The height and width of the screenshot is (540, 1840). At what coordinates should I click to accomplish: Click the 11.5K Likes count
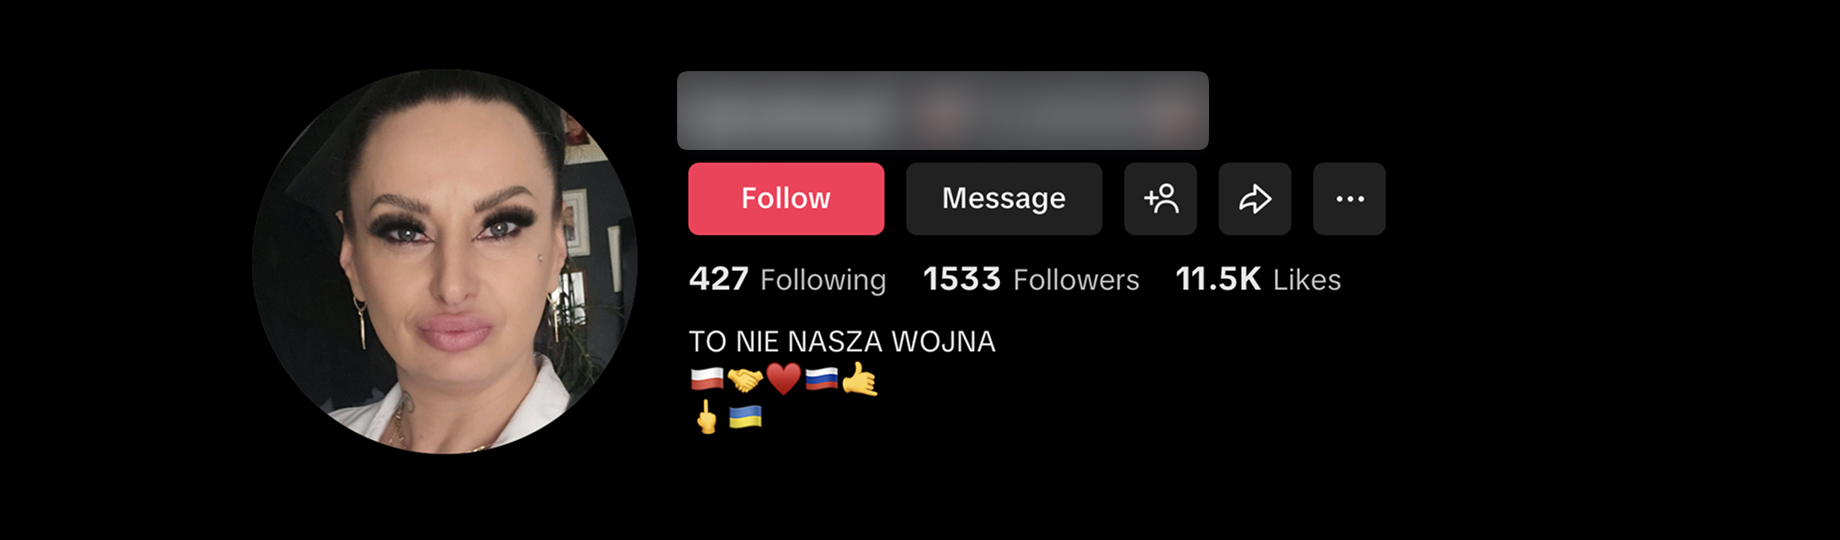pyautogui.click(x=1258, y=279)
